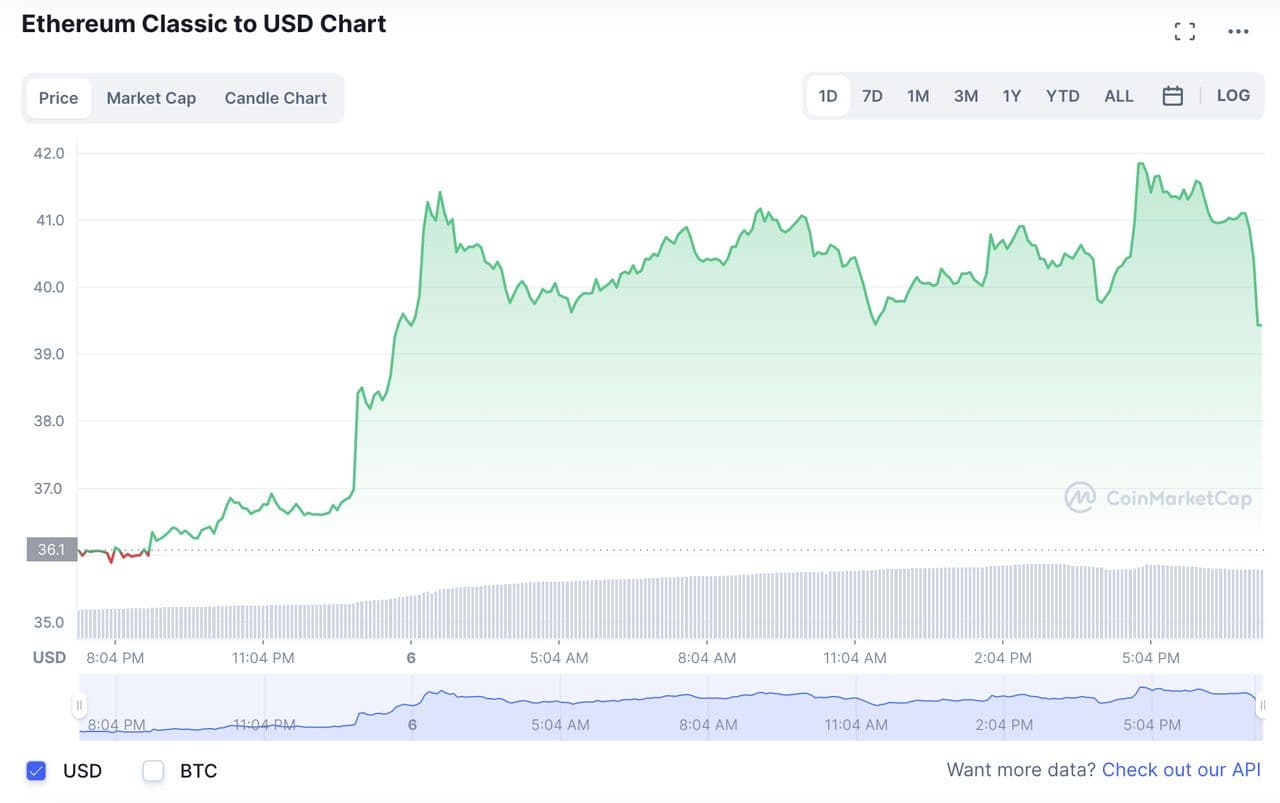Grab the left range slider handle
This screenshot has height=803, width=1280.
pyautogui.click(x=79, y=706)
